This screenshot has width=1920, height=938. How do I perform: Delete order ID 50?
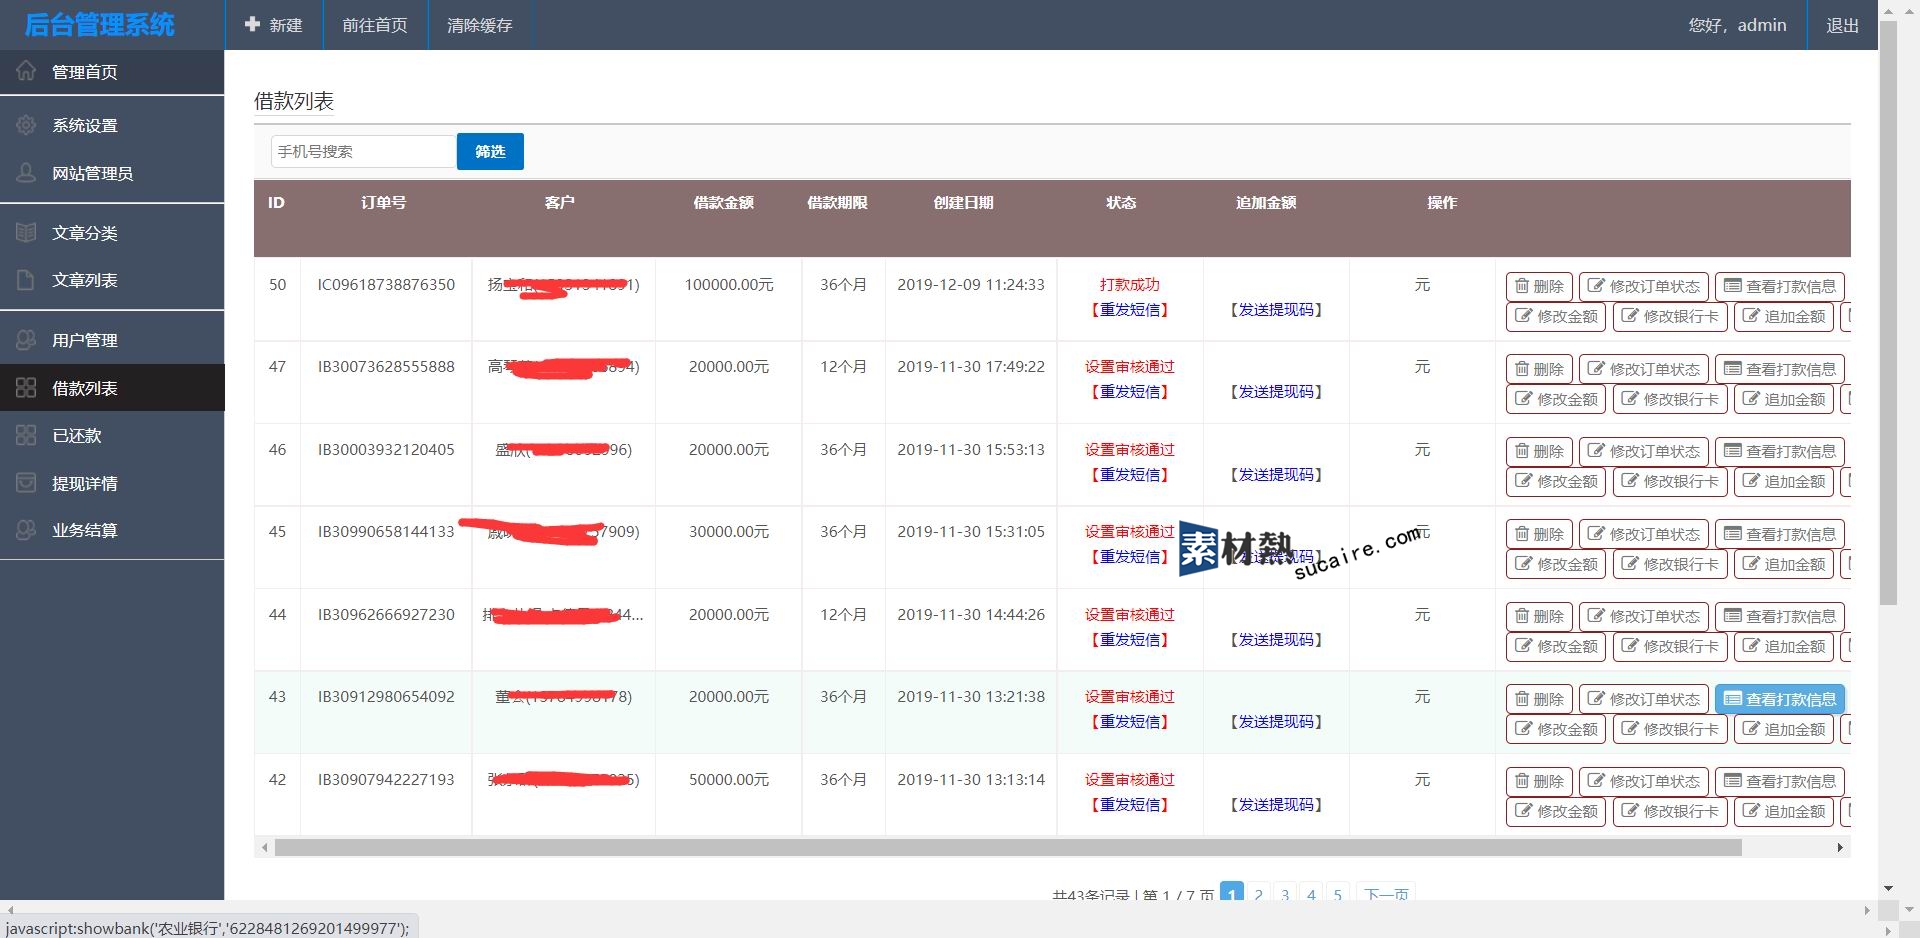tap(1539, 286)
